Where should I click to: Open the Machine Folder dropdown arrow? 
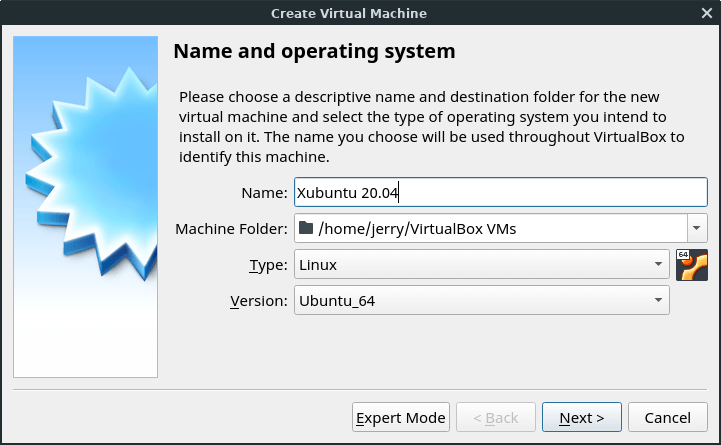(x=697, y=228)
